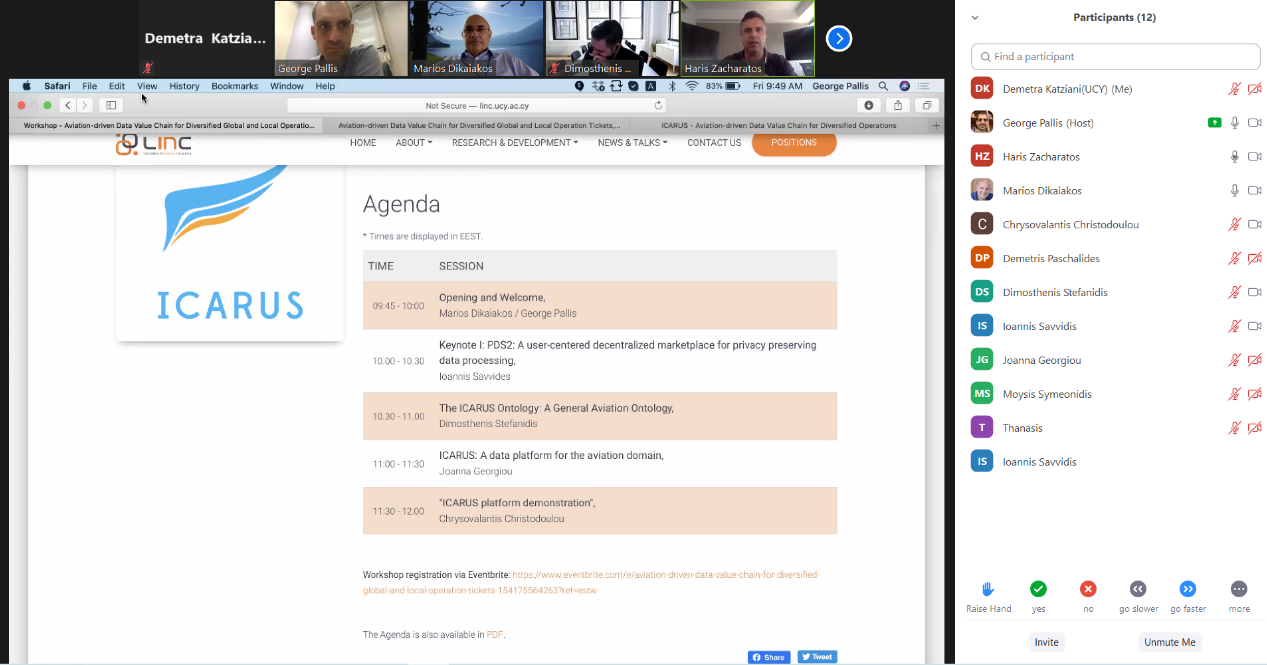1267x665 pixels.
Task: Open Safari's downloads icon
Action: click(x=868, y=105)
